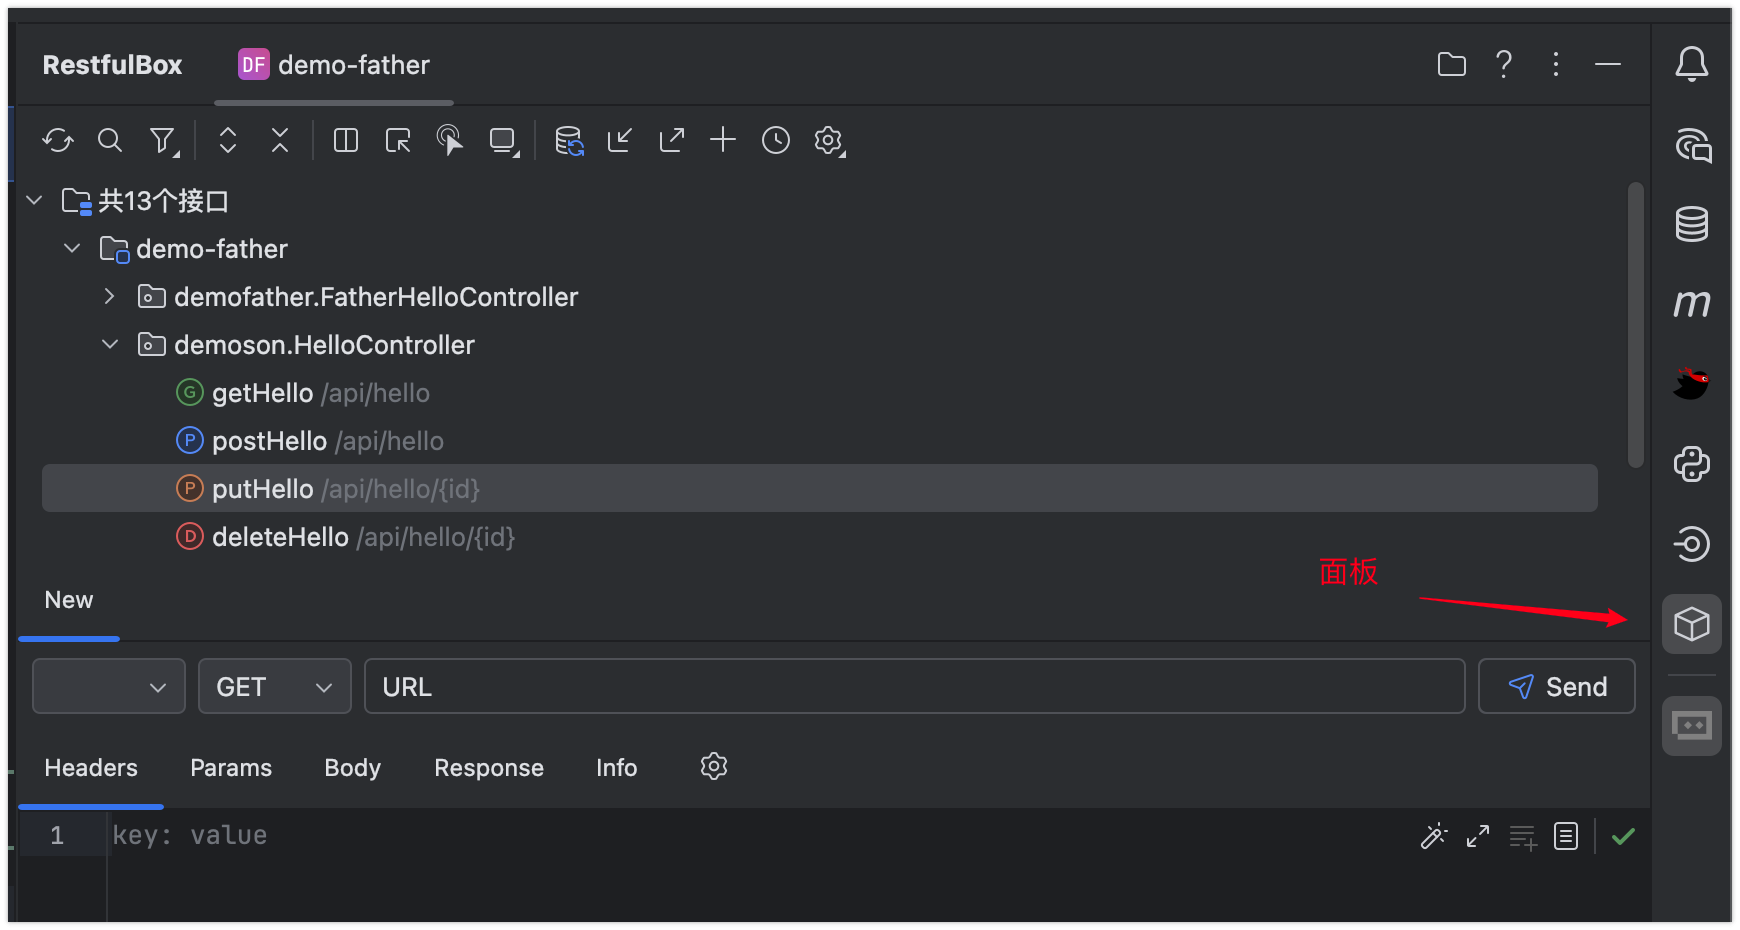The image size is (1740, 930).
Task: Open the search magnifier in the toolbar
Action: [x=110, y=141]
